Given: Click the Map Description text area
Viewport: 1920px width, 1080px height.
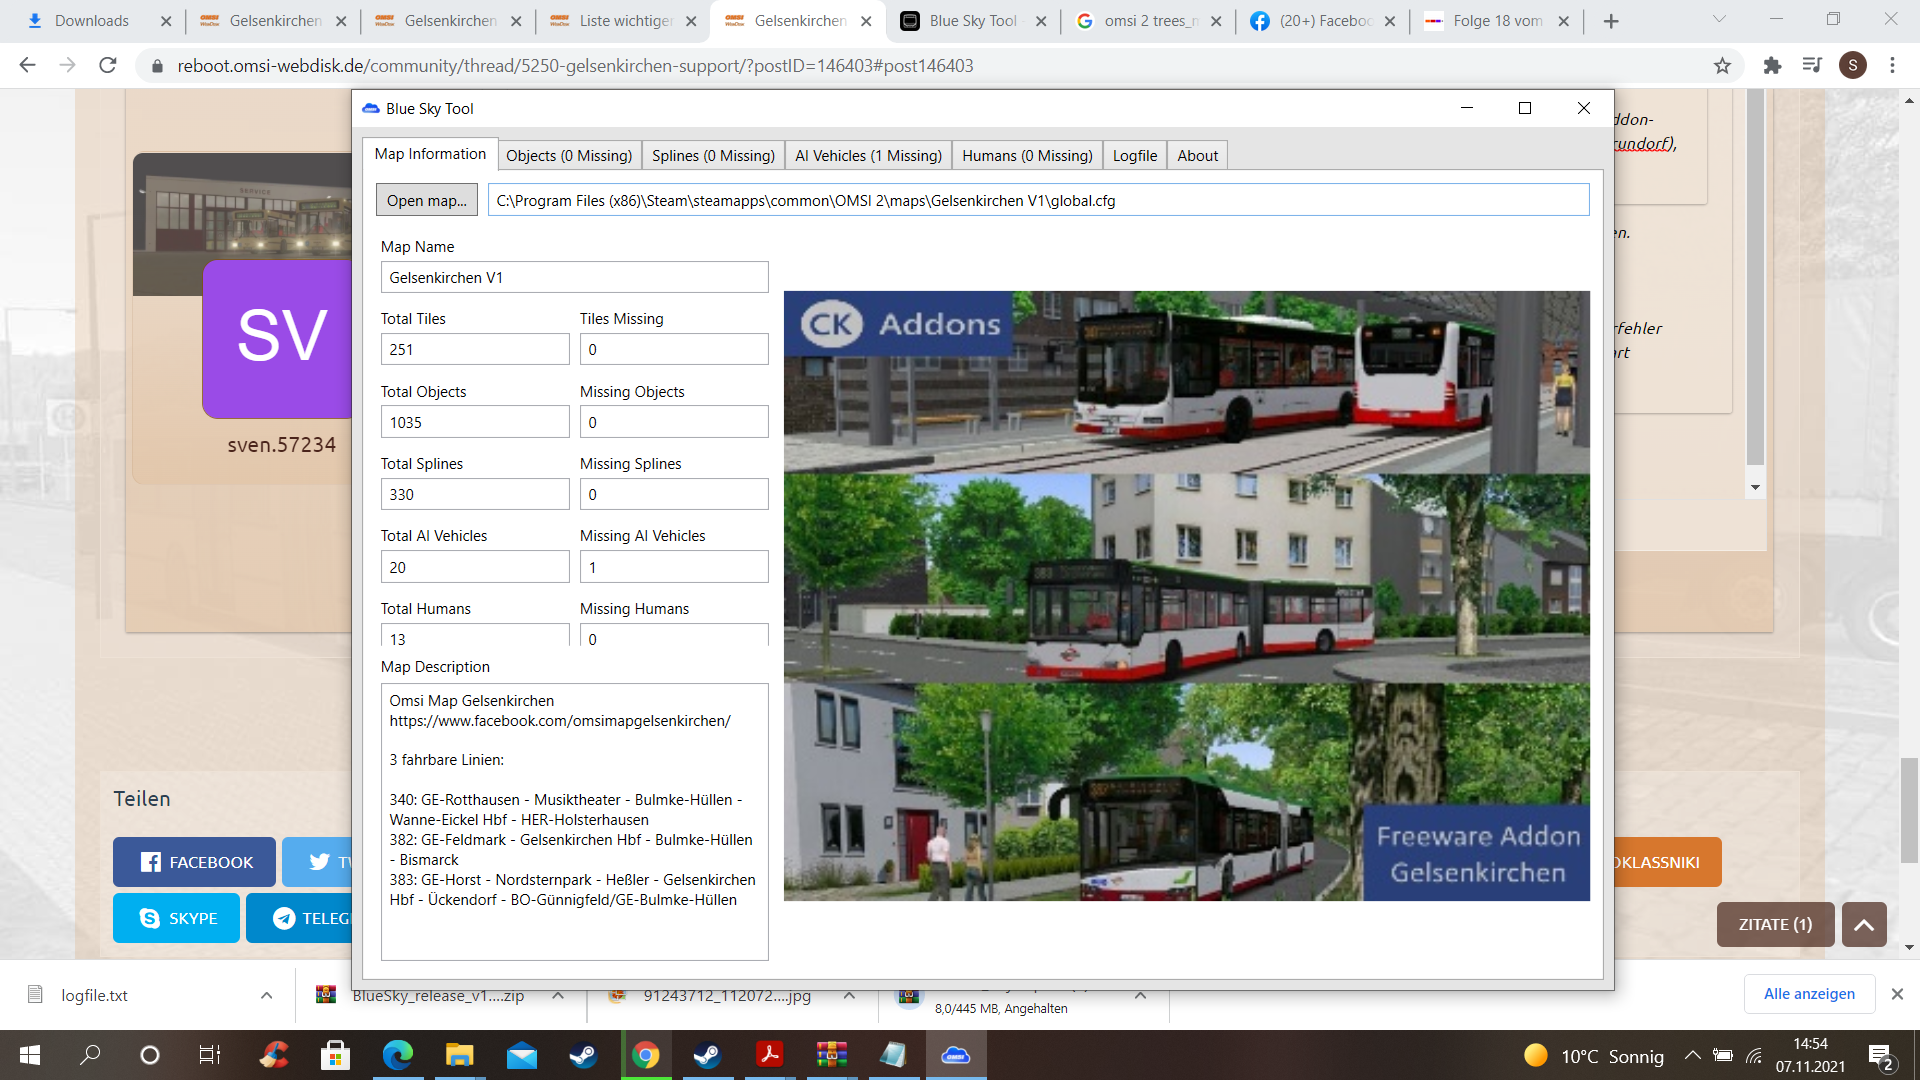Looking at the screenshot, I should 574,822.
